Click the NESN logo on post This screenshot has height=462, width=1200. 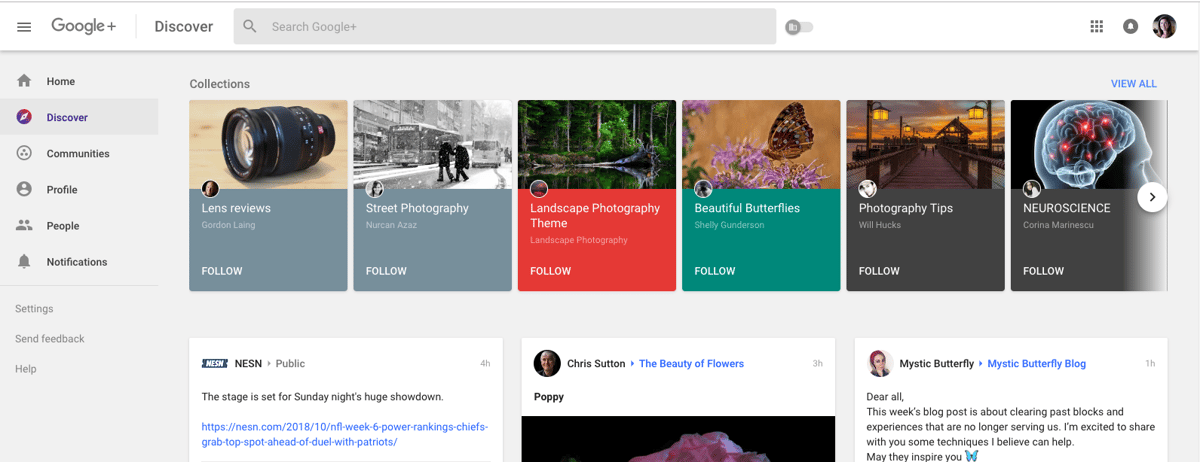pos(214,364)
